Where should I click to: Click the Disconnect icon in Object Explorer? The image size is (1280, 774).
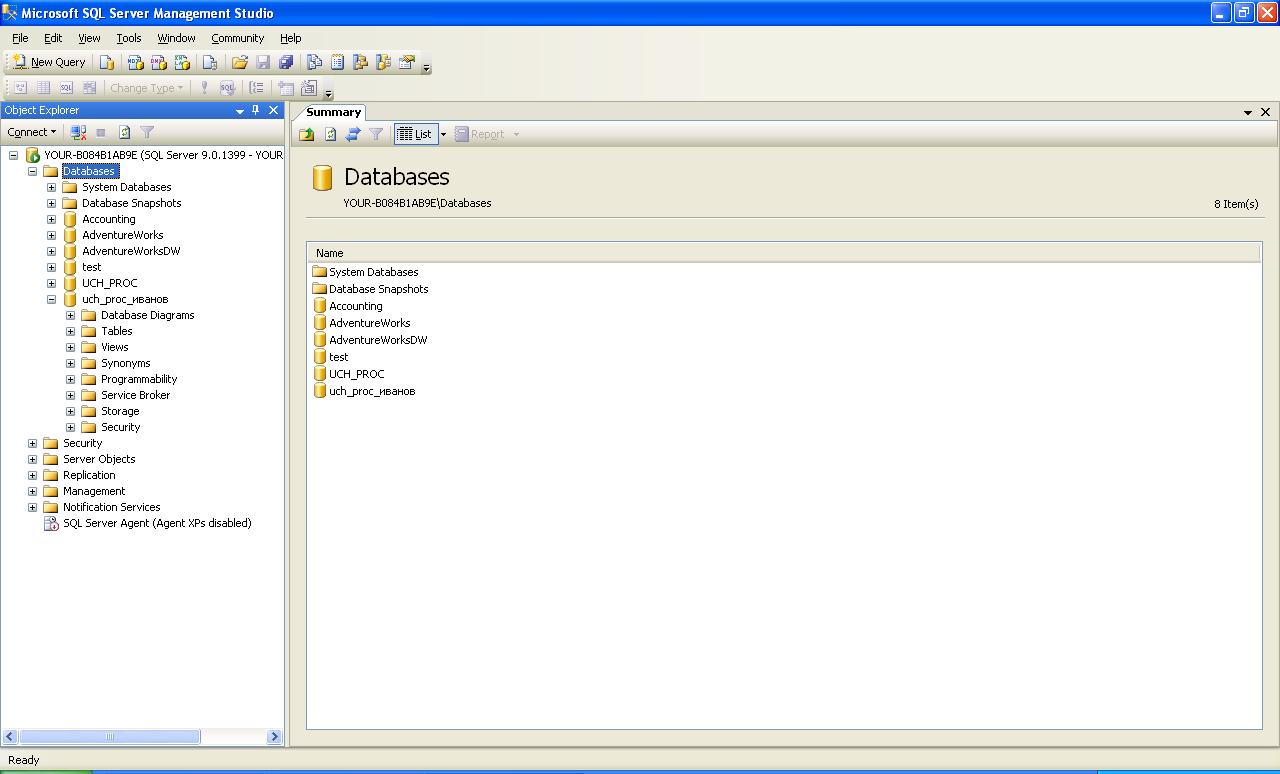(78, 132)
